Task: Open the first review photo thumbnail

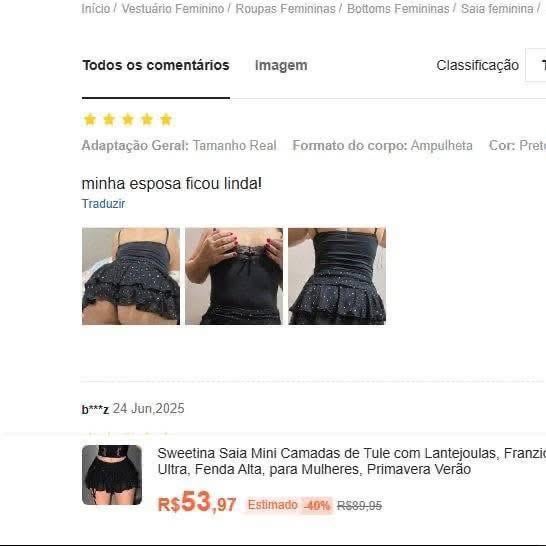Action: (131, 276)
